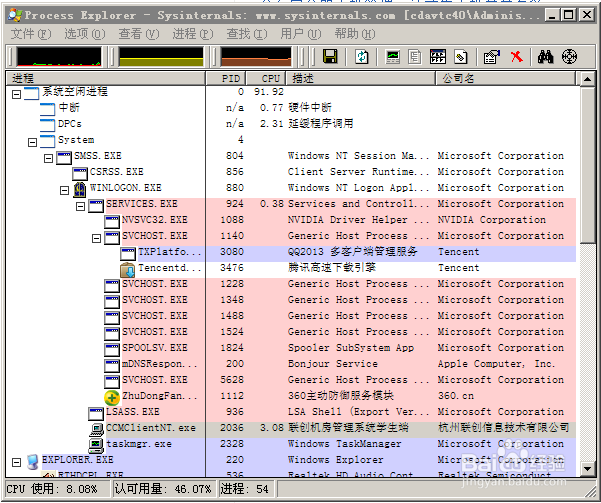Collapse the SERVICES.EXE tree node
The height and width of the screenshot is (503, 601).
tap(80, 206)
